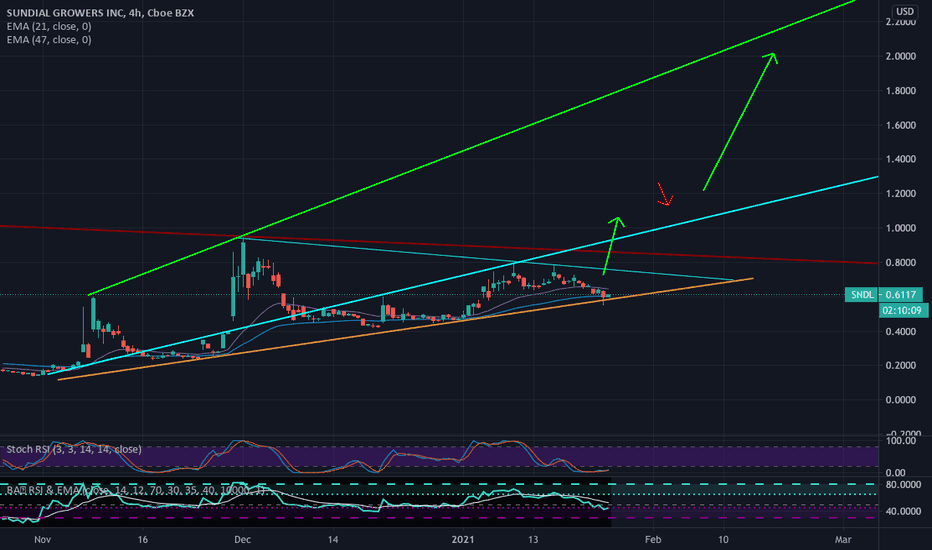The height and width of the screenshot is (550, 932).
Task: Click the 02:10:09 countdown label
Action: 902,310
